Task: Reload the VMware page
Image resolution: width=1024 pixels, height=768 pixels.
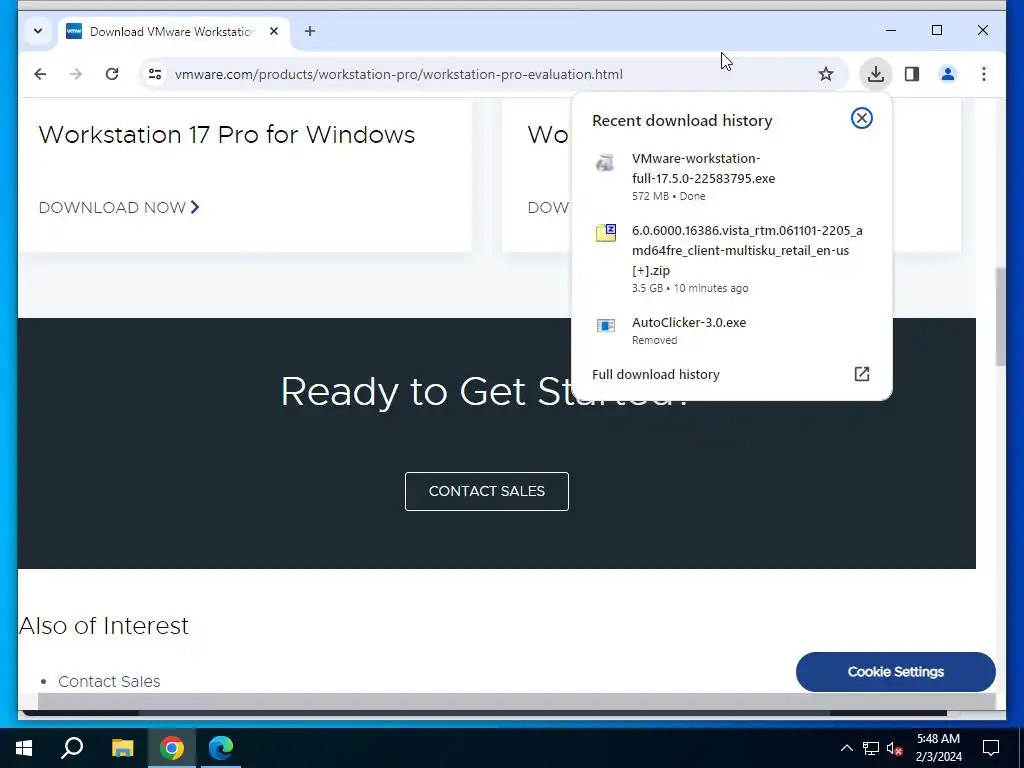Action: (x=112, y=74)
